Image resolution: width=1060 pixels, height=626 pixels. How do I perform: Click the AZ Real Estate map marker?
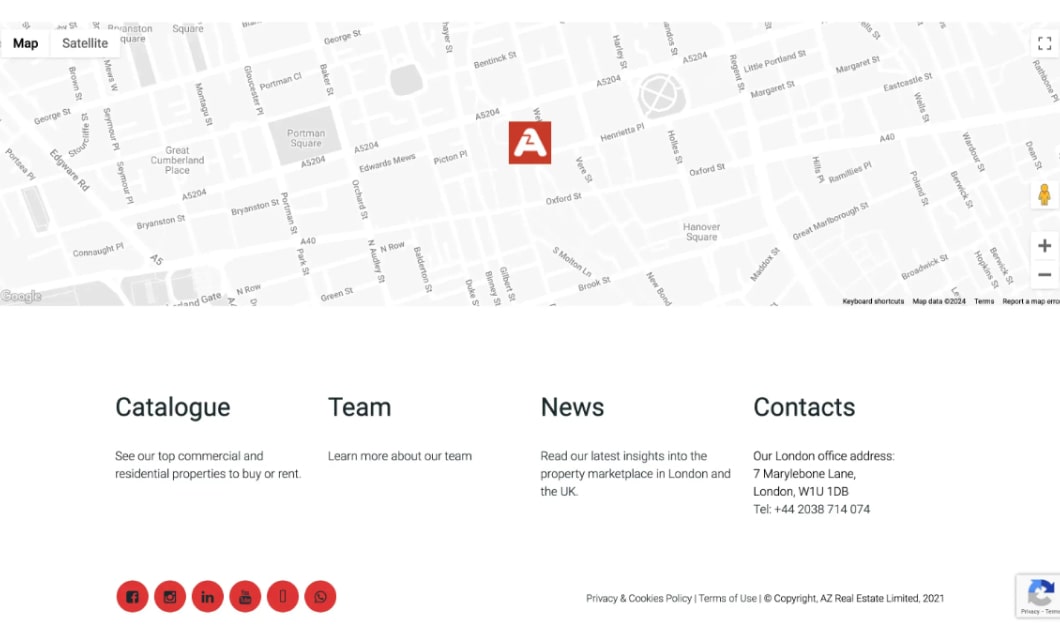tap(530, 142)
